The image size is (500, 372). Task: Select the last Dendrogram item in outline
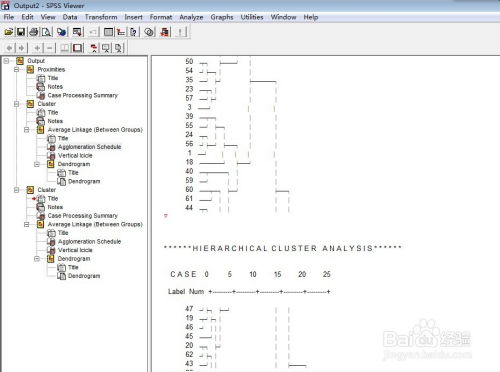tap(84, 276)
